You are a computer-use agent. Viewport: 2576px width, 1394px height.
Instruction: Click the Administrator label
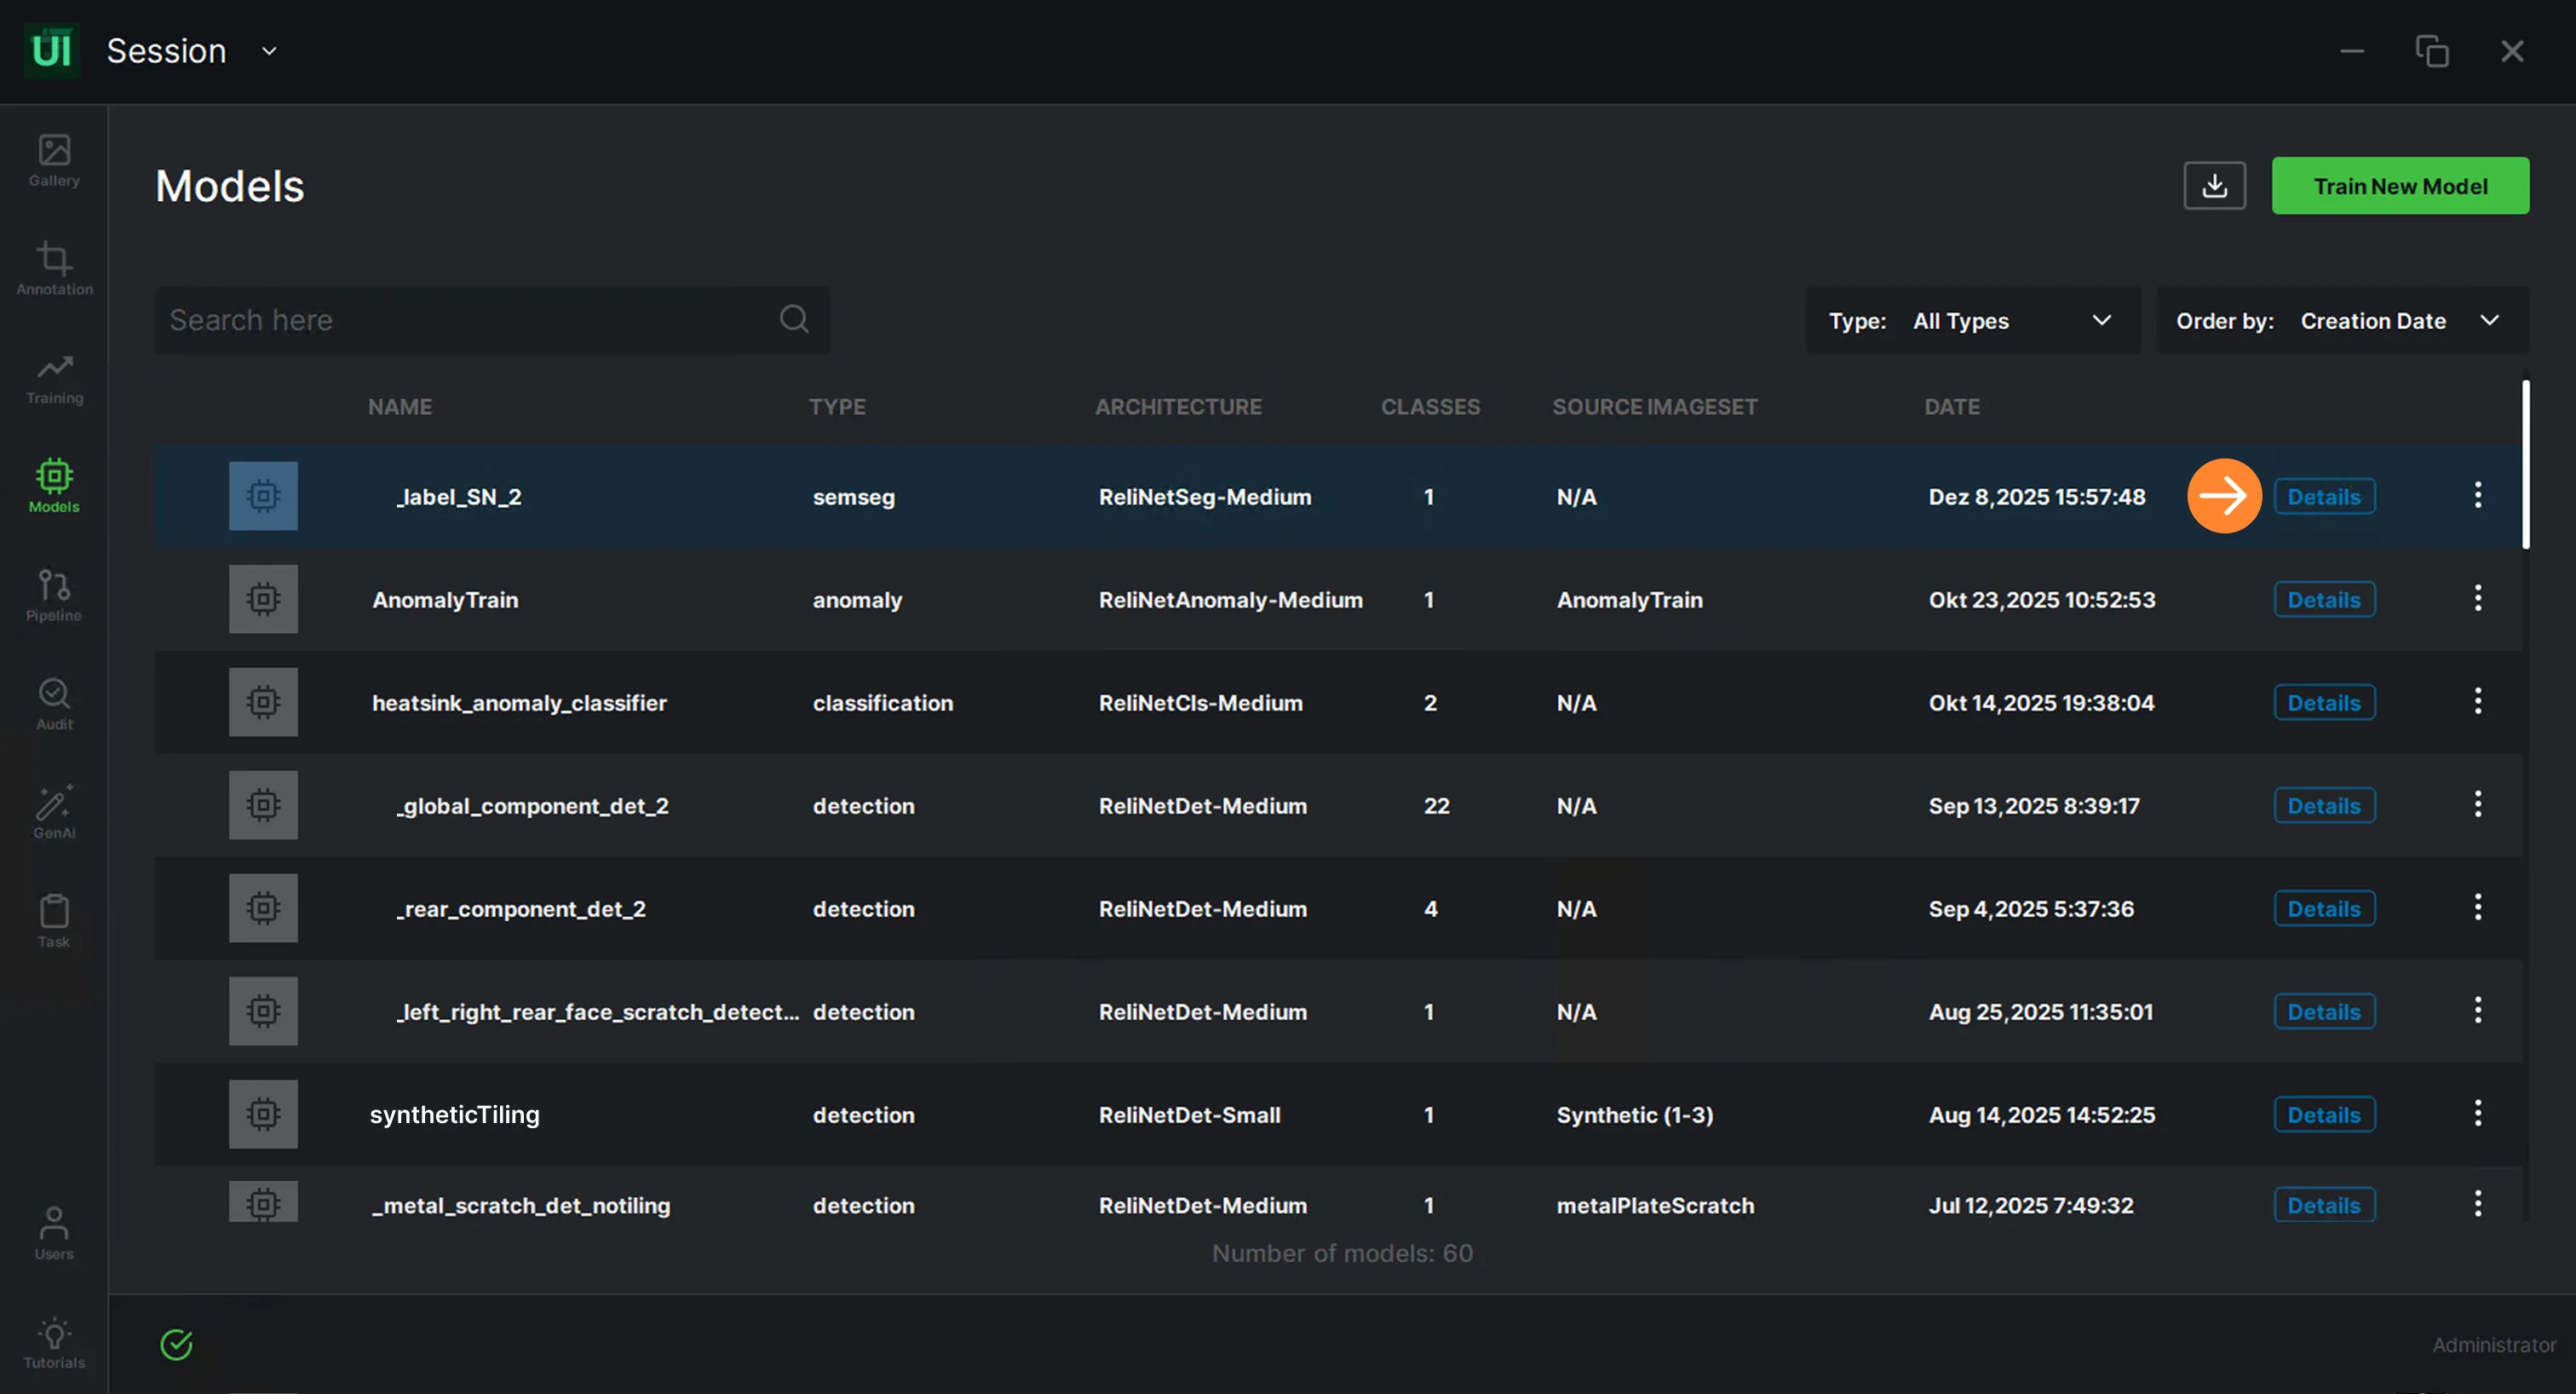pyautogui.click(x=2493, y=1345)
